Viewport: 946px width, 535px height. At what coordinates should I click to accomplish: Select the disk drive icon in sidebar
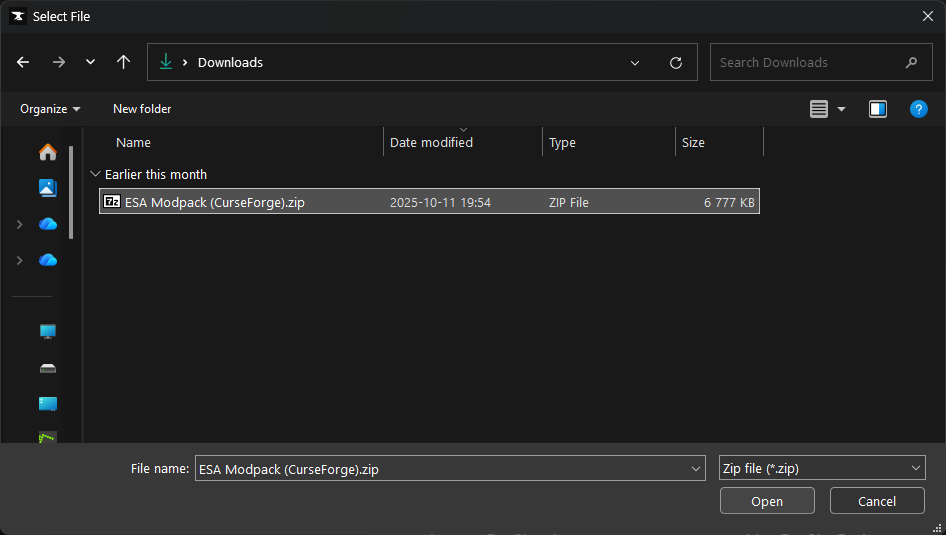click(x=47, y=368)
